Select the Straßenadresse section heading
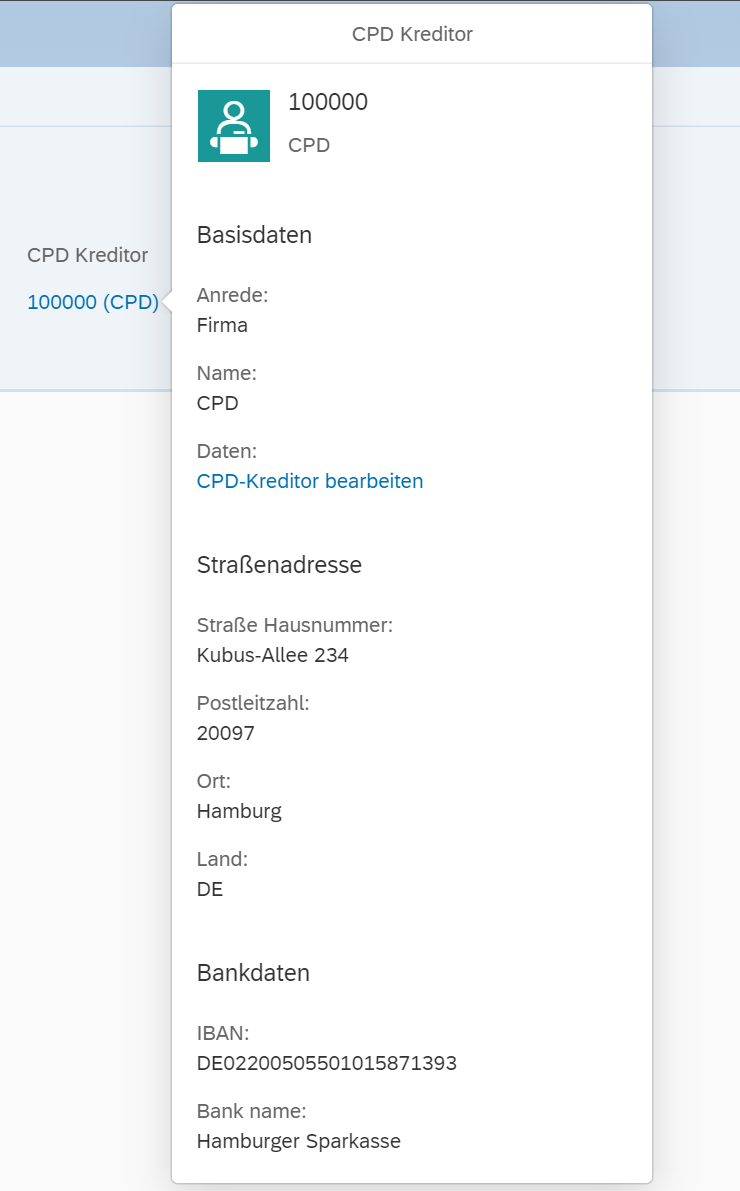Image resolution: width=740 pixels, height=1191 pixels. click(279, 565)
